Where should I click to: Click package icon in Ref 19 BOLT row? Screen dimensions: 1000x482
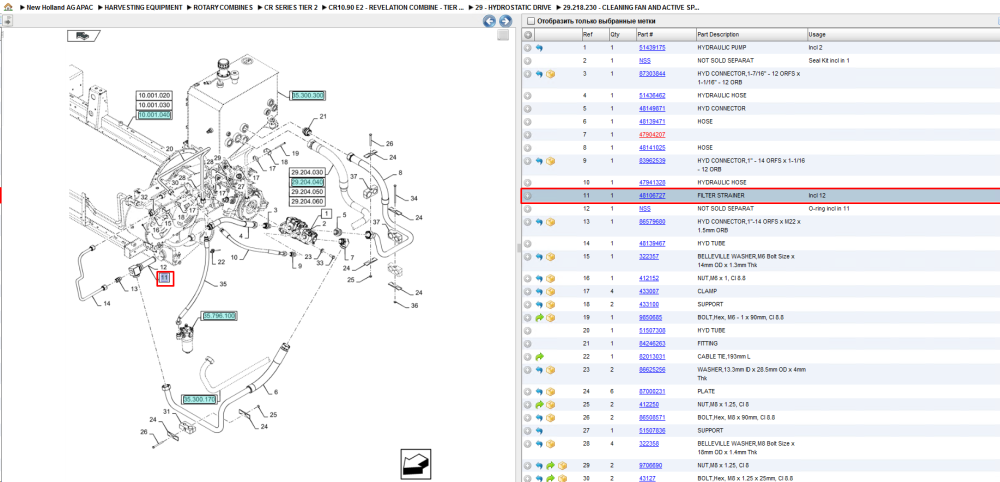(550, 318)
